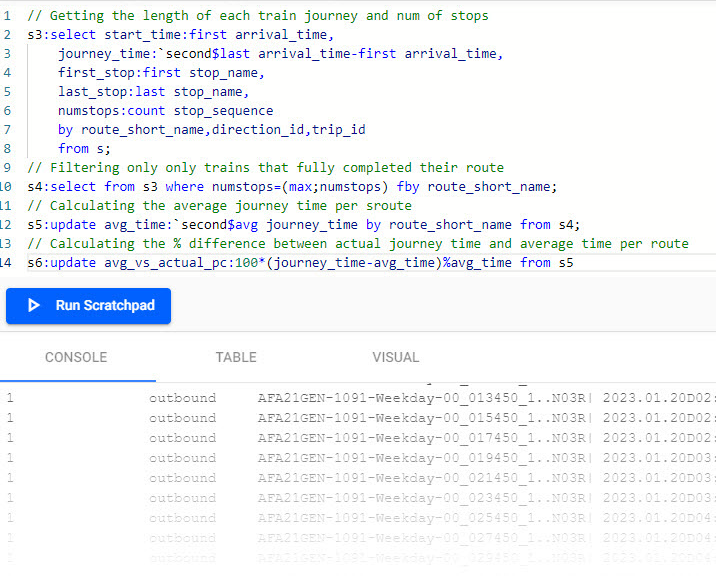
Task: Click the numstops:count stop_sequence line
Action: click(165, 110)
